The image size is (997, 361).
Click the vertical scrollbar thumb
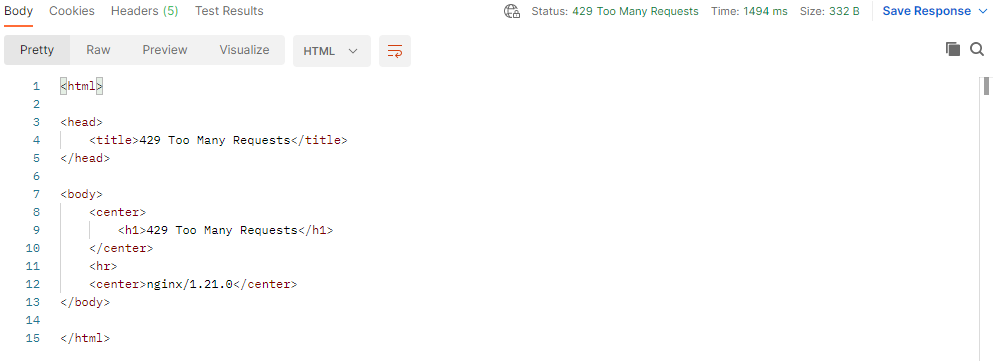[x=987, y=85]
